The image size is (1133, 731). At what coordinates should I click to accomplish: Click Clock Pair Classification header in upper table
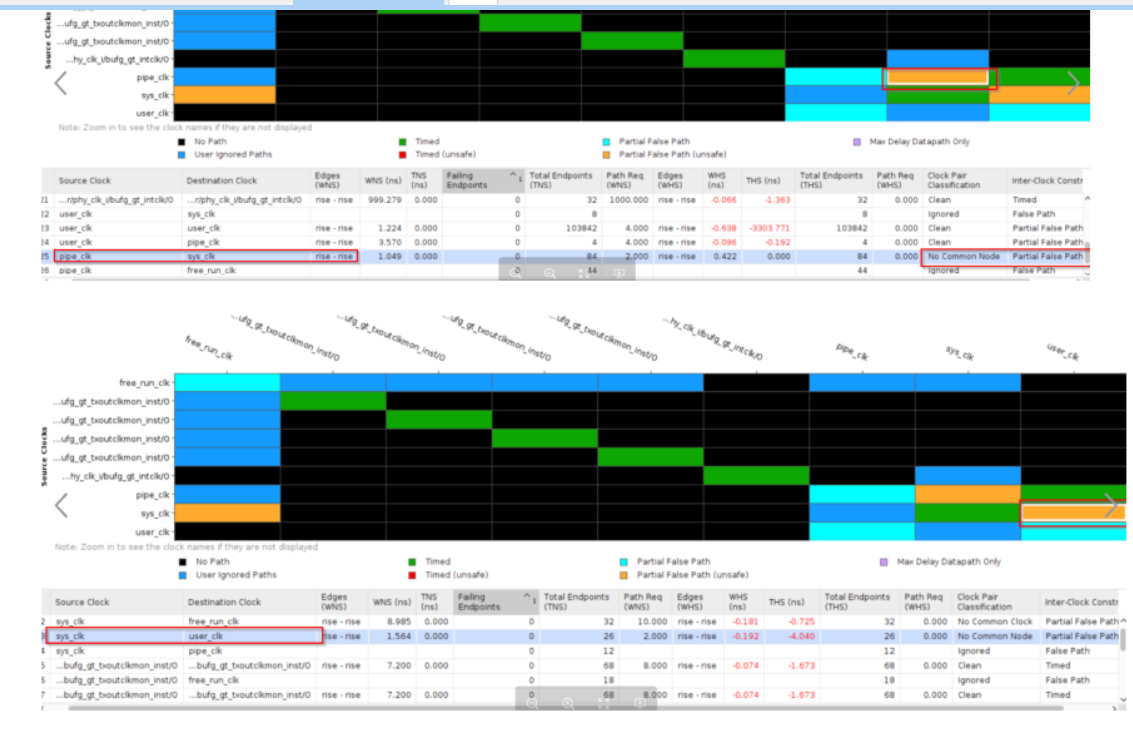pyautogui.click(x=965, y=181)
